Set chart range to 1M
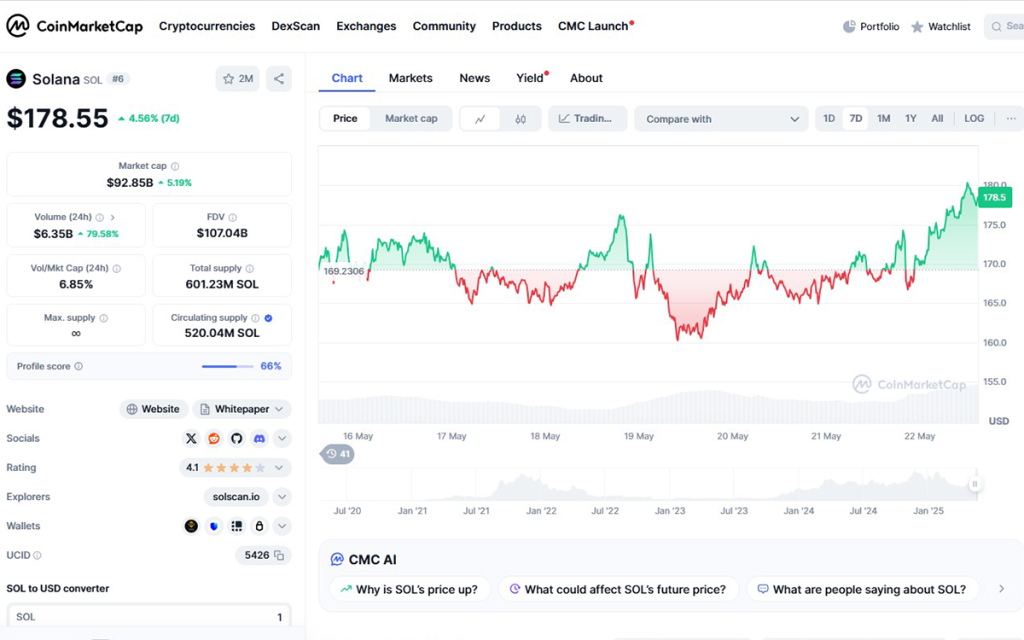1024x640 pixels. [x=884, y=118]
